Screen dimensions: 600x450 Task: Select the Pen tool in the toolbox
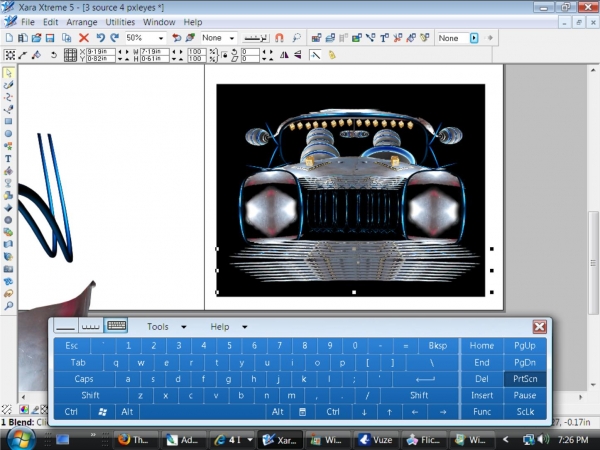[8, 109]
